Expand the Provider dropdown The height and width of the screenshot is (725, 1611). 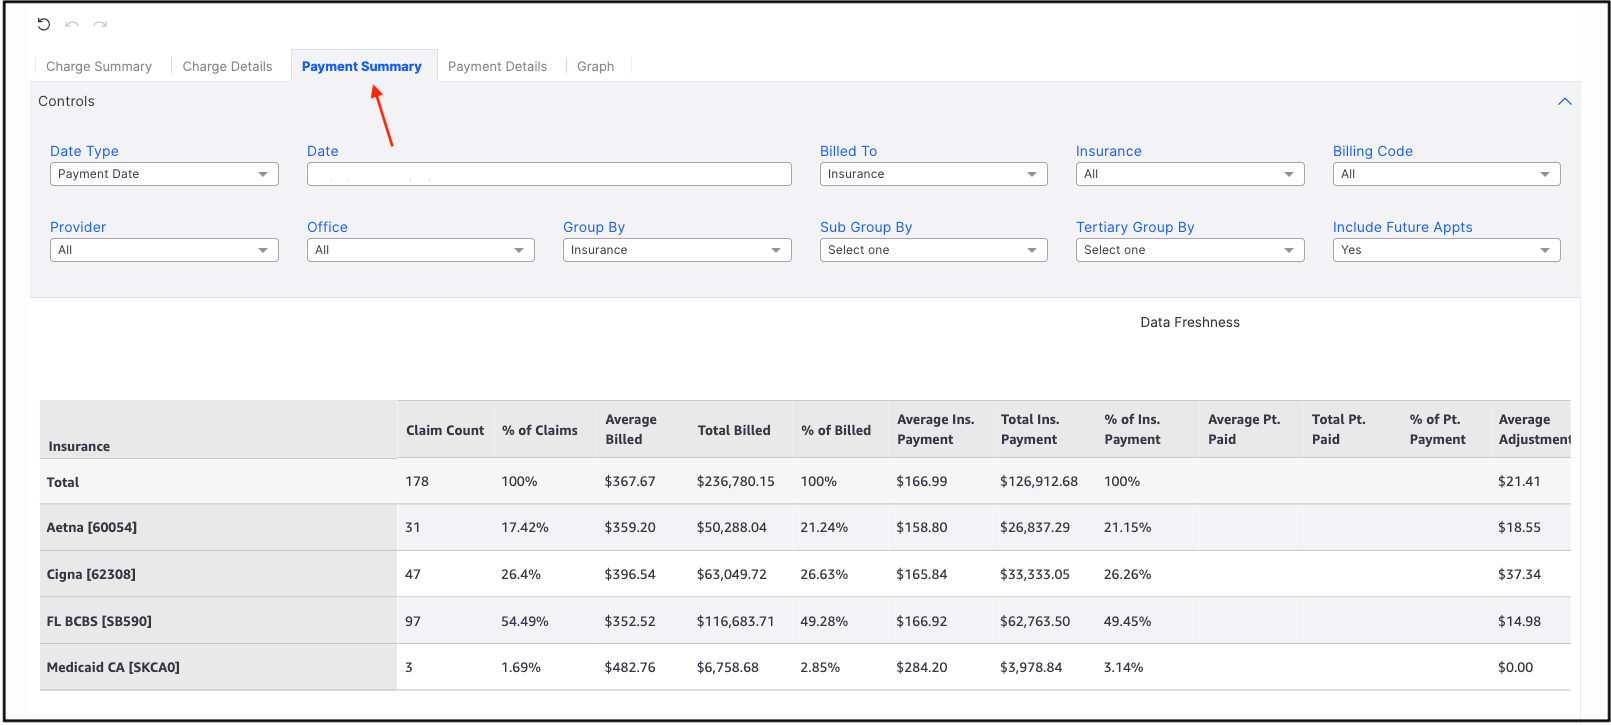pyautogui.click(x=164, y=250)
